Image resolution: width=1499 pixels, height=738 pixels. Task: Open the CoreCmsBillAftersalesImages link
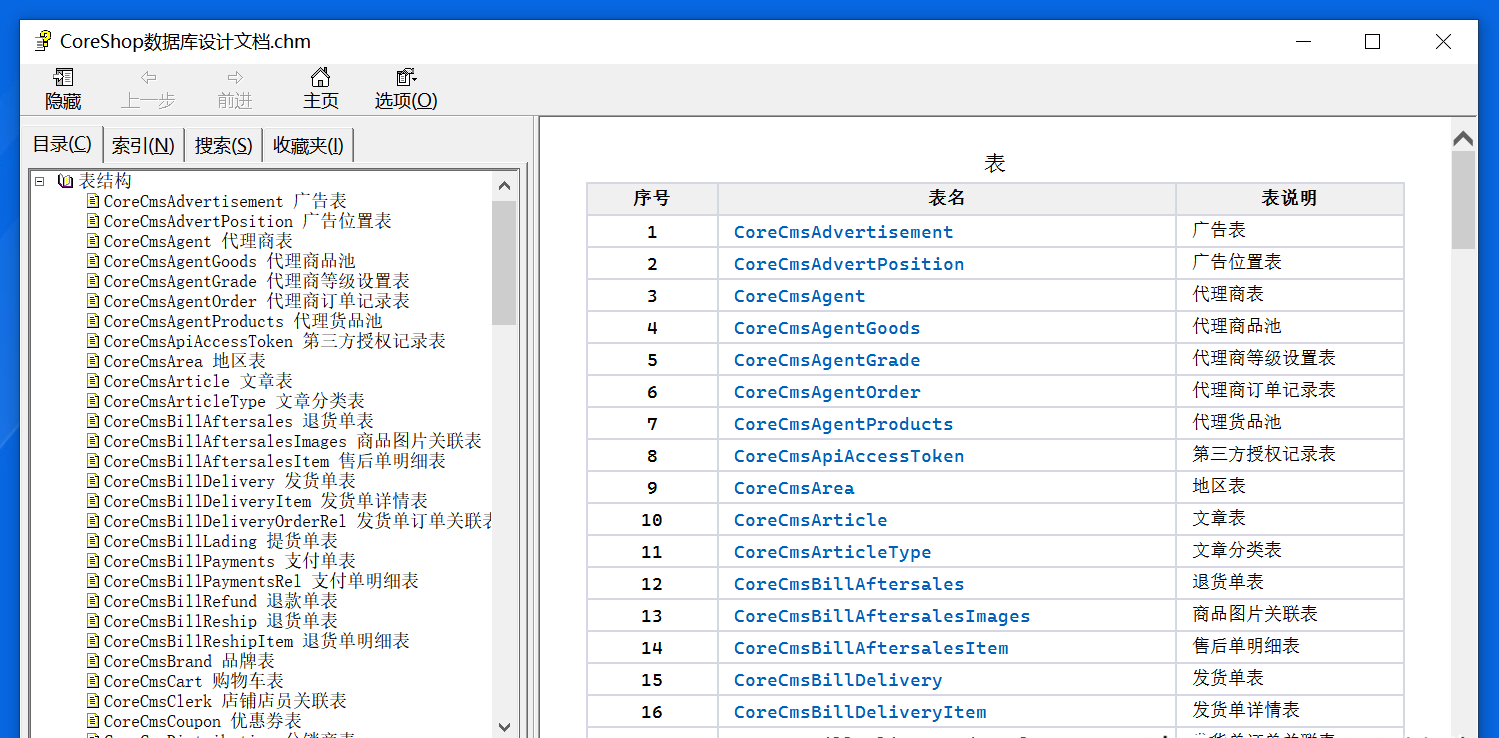pos(882,616)
